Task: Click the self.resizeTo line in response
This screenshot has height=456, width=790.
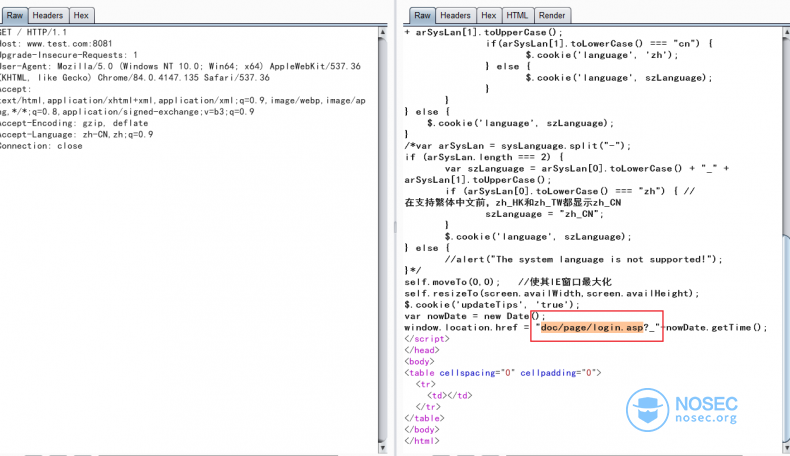Action: pos(552,293)
